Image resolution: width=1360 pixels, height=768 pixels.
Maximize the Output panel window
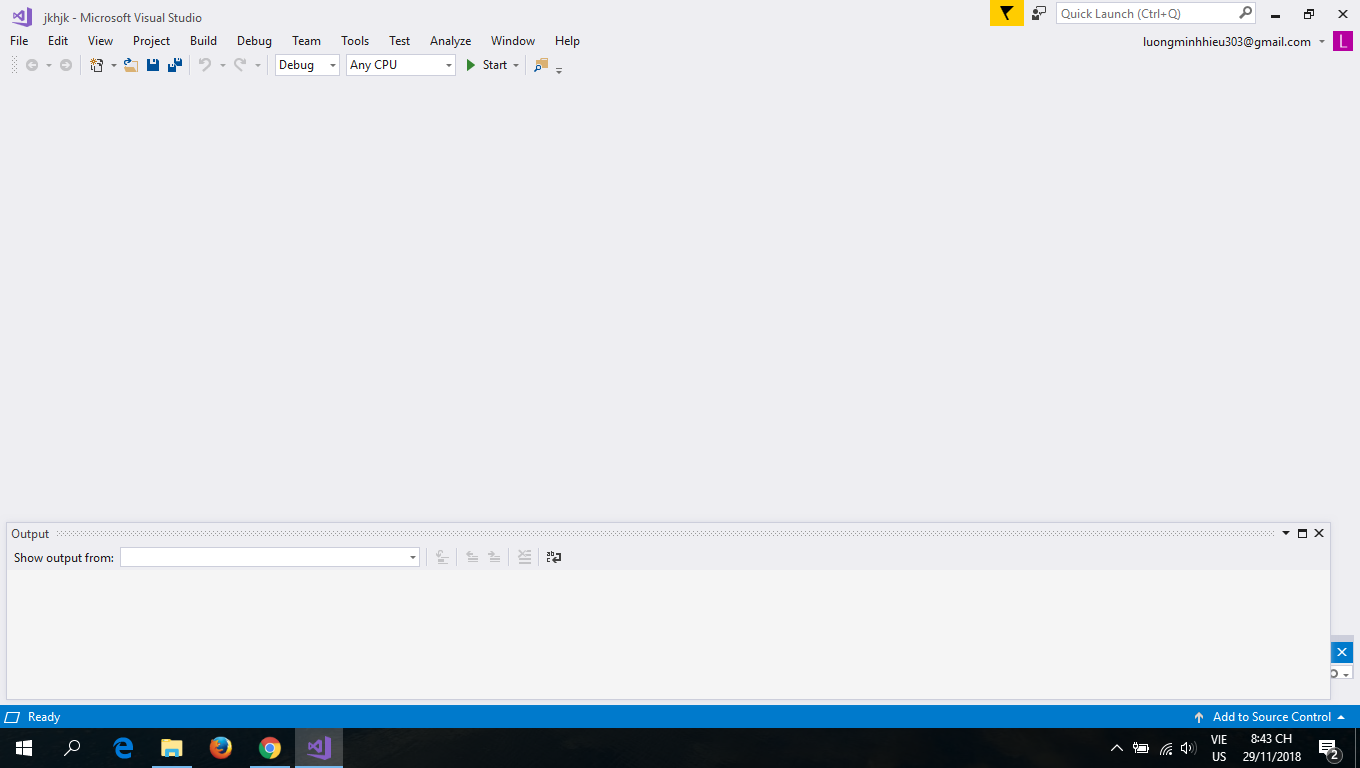tap(1302, 533)
